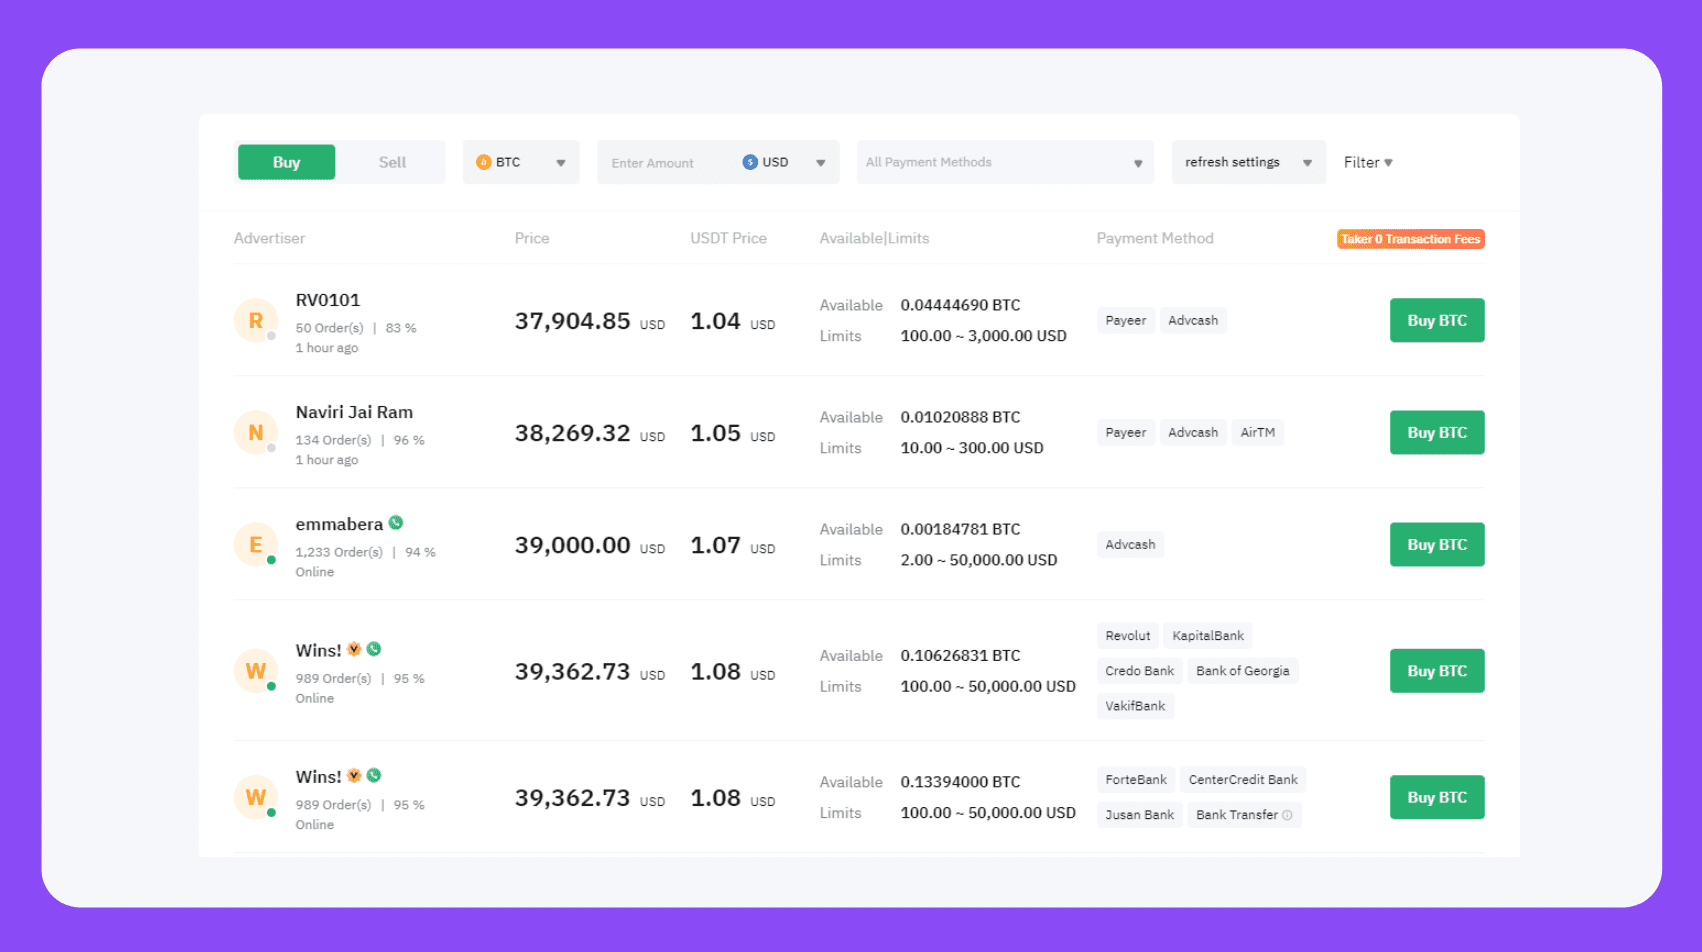Click the Bitcoin icon in coin selector

point(483,162)
